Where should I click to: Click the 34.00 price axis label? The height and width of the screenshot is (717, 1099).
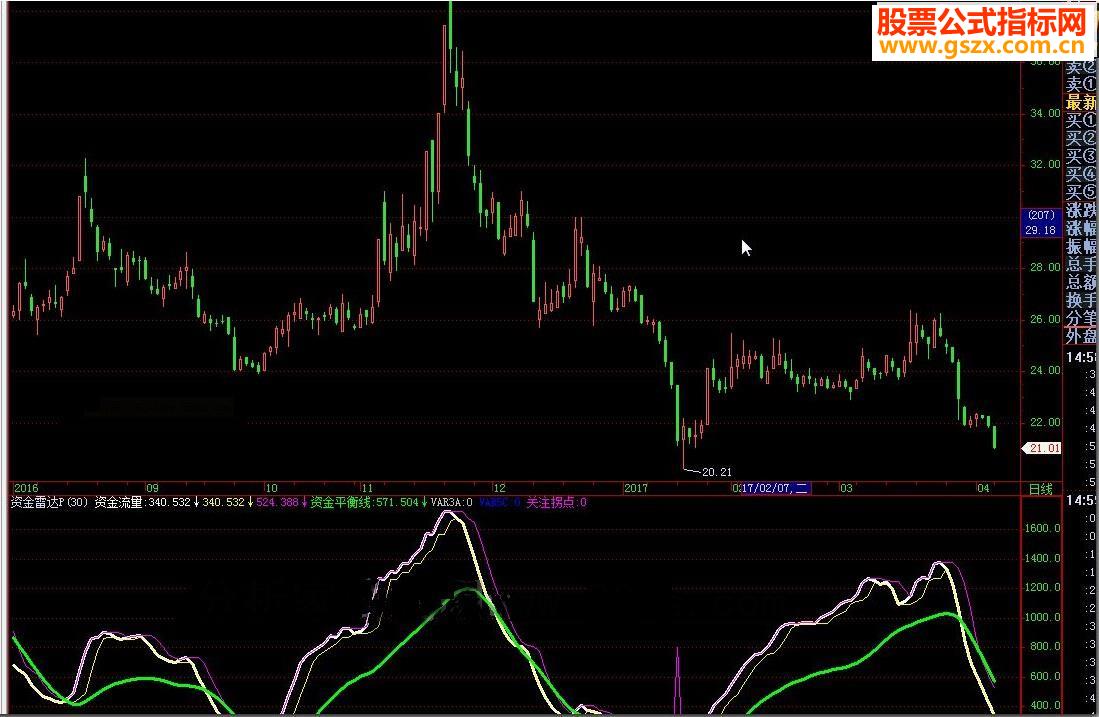1045,113
